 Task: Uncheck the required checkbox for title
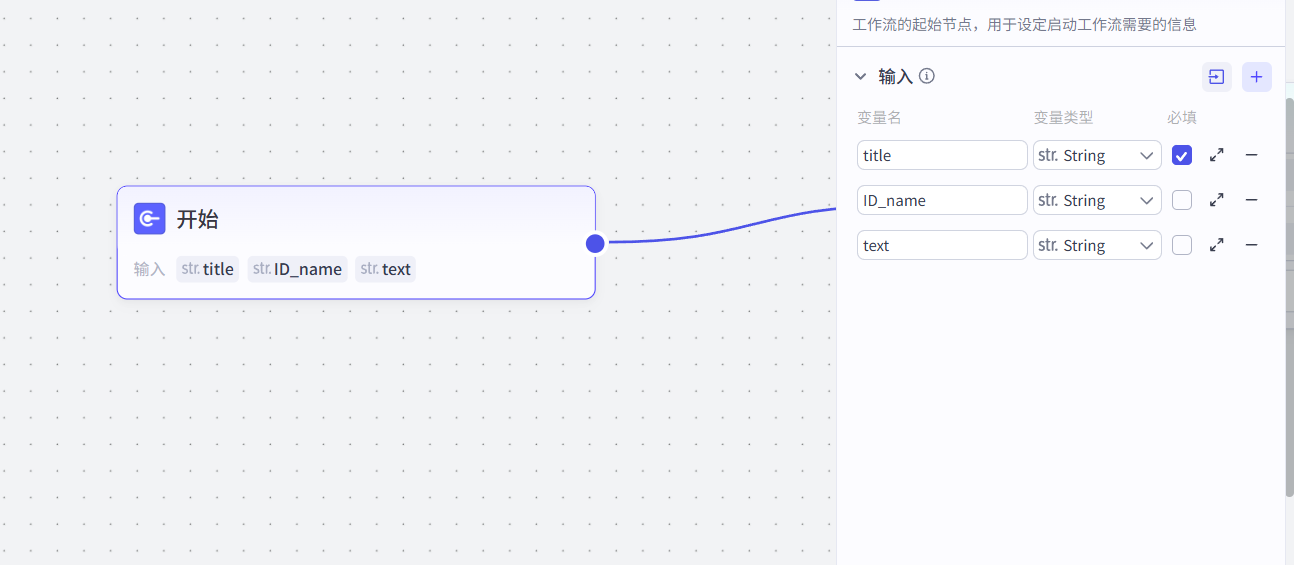click(x=1182, y=155)
